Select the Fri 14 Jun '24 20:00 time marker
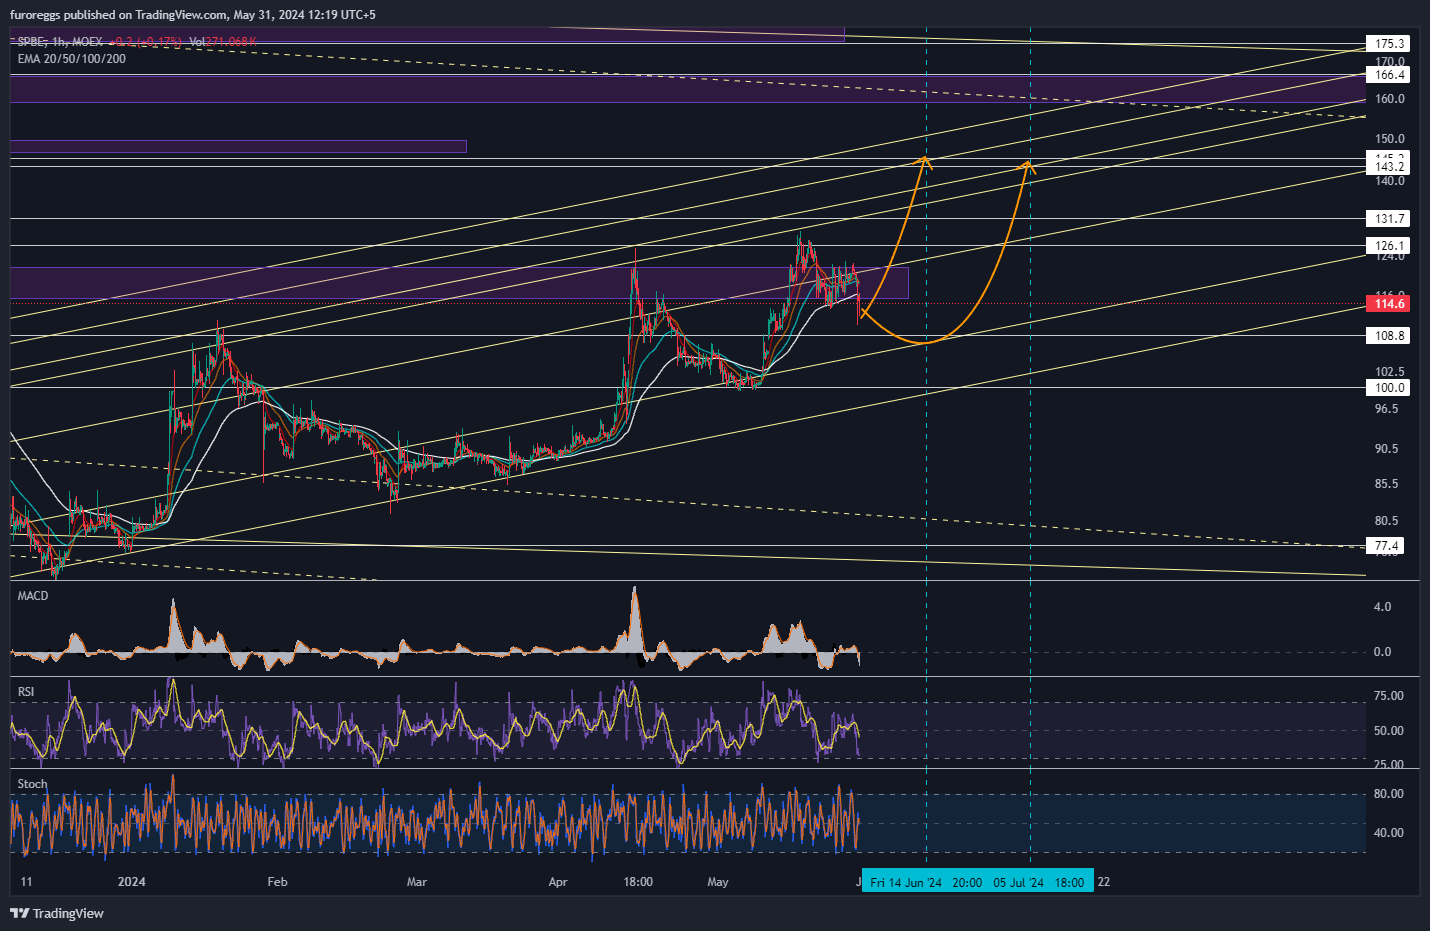 pyautogui.click(x=925, y=882)
